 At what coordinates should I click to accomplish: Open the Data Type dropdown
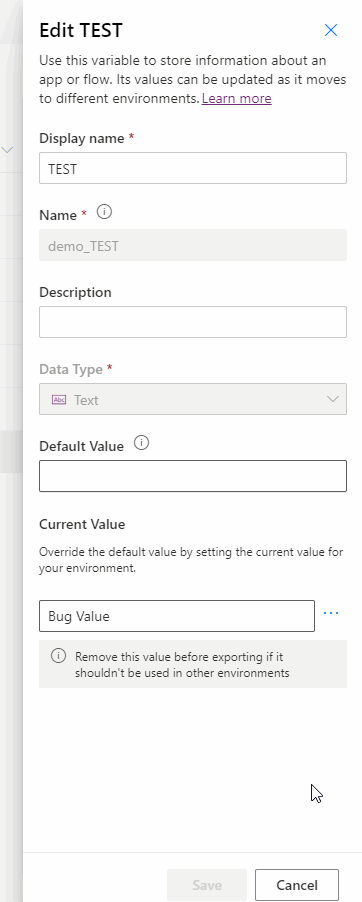[x=193, y=399]
